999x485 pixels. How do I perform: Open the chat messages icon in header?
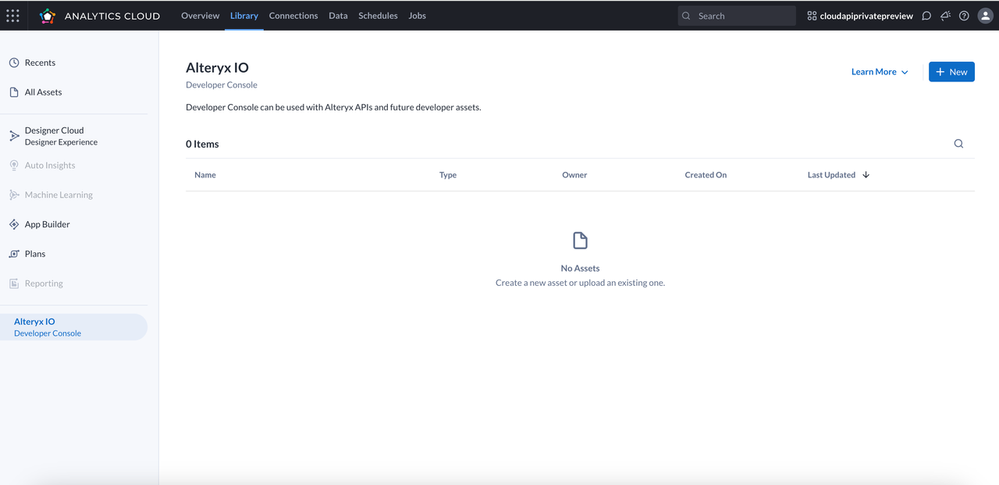point(926,16)
